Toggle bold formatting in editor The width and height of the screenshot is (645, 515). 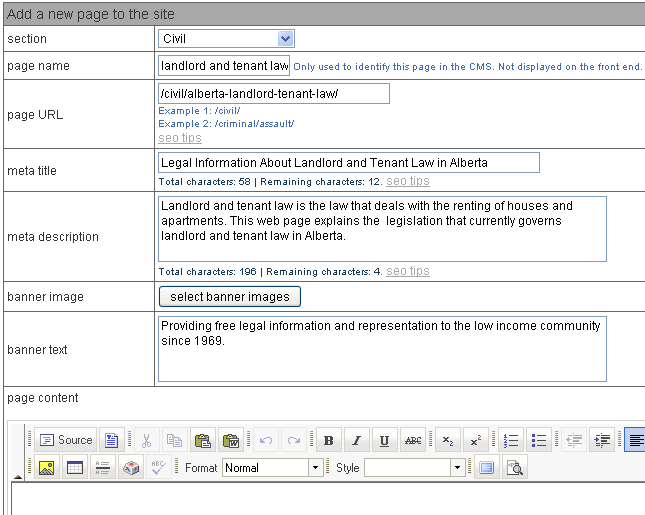(x=328, y=440)
